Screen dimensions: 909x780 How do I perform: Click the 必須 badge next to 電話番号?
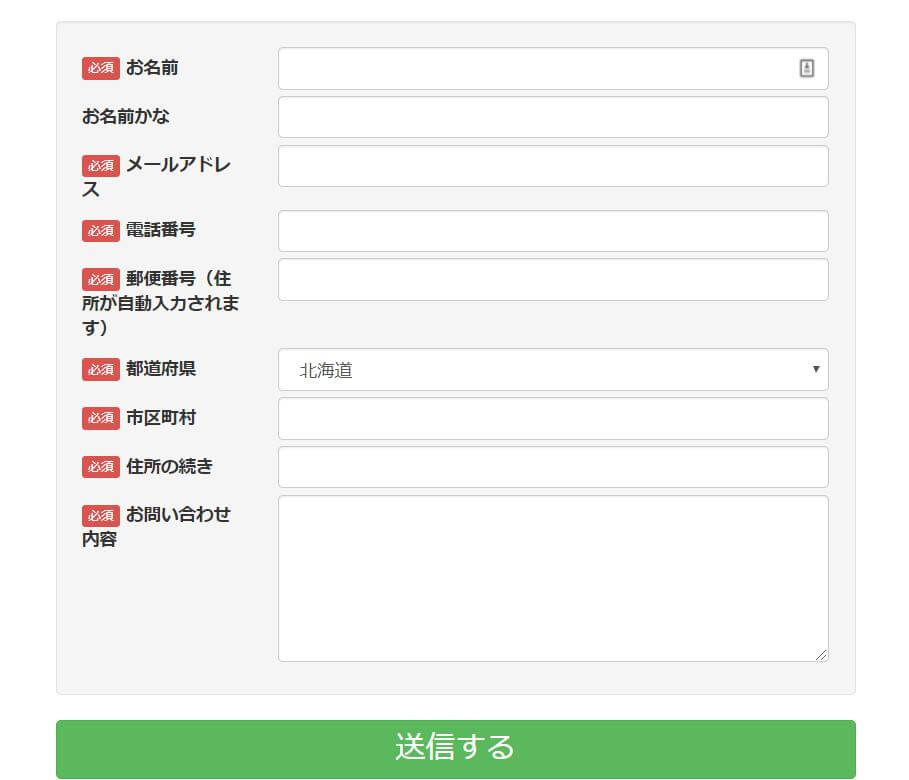[101, 230]
